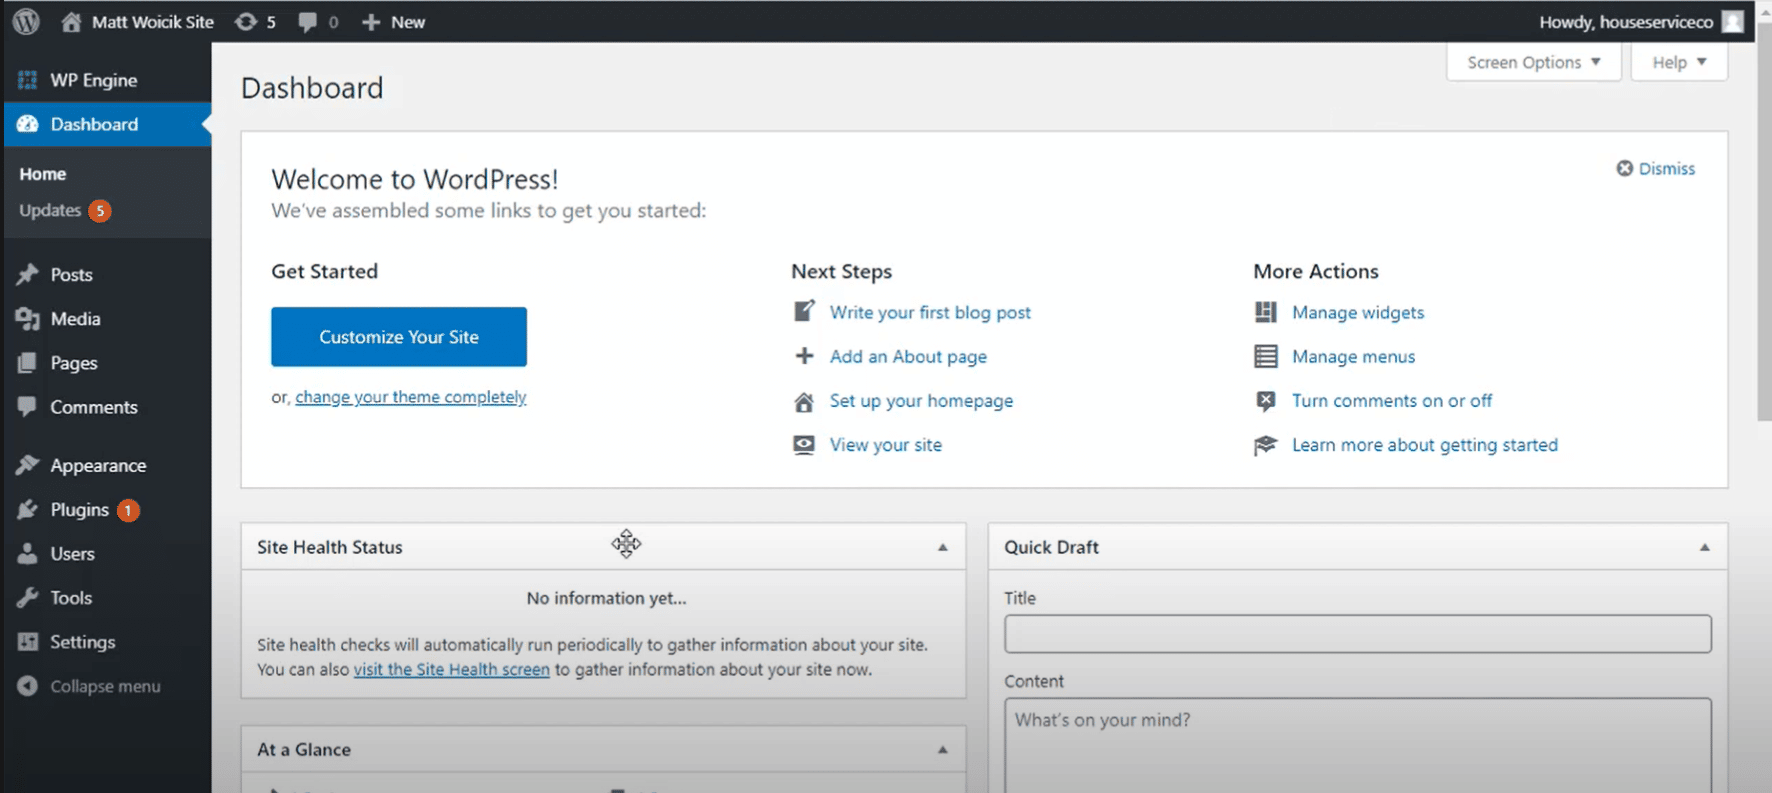Click the plus icon next to New
Image resolution: width=1772 pixels, height=793 pixels.
click(371, 21)
